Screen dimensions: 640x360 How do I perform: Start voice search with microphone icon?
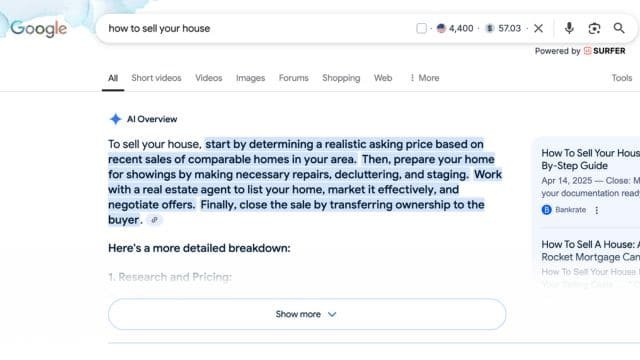click(x=569, y=28)
